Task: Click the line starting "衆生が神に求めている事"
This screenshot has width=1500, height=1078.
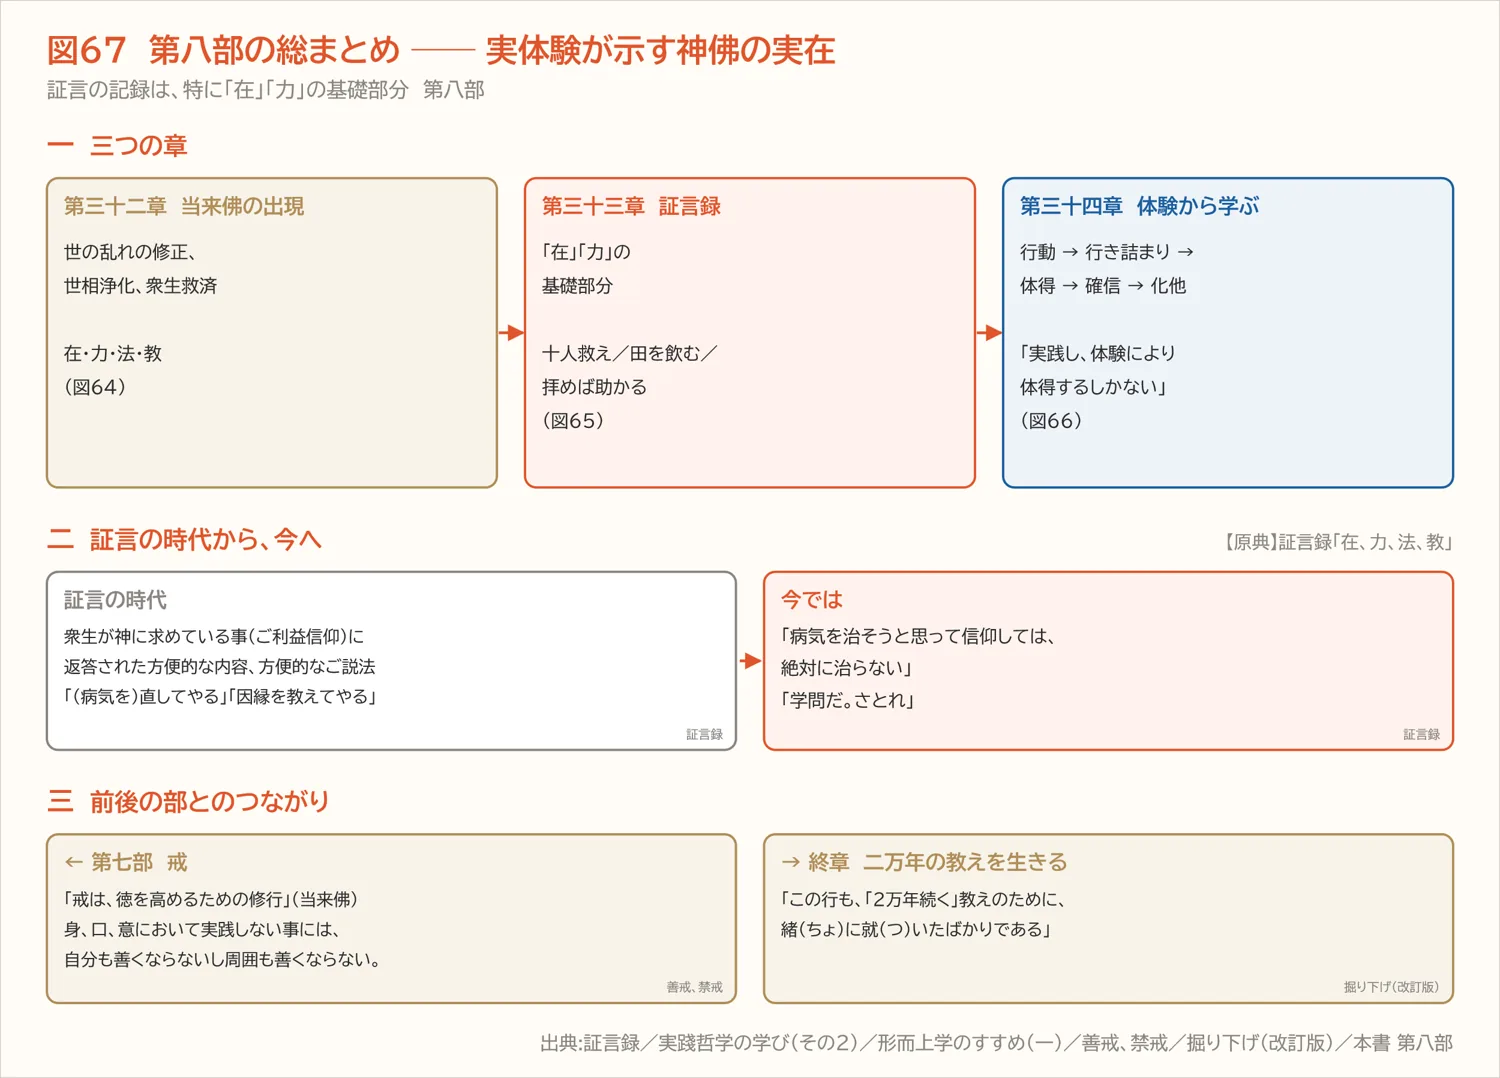Action: coord(214,636)
